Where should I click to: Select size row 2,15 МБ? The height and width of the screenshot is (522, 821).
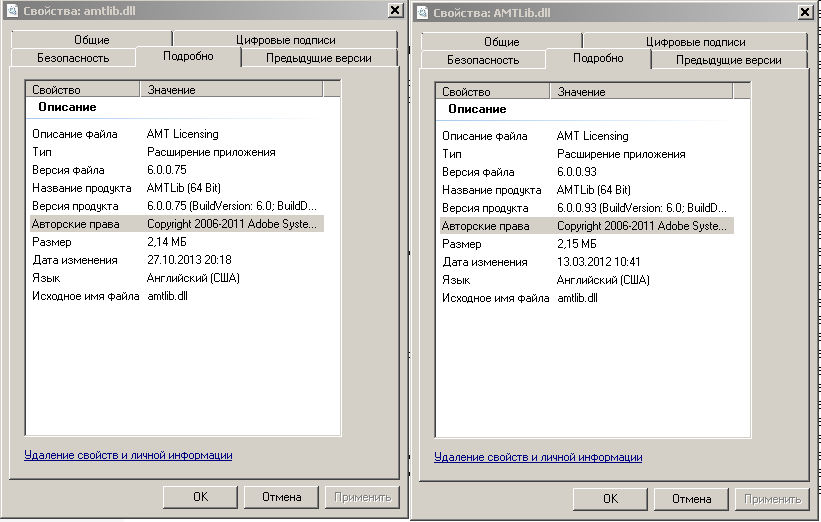tap(586, 244)
